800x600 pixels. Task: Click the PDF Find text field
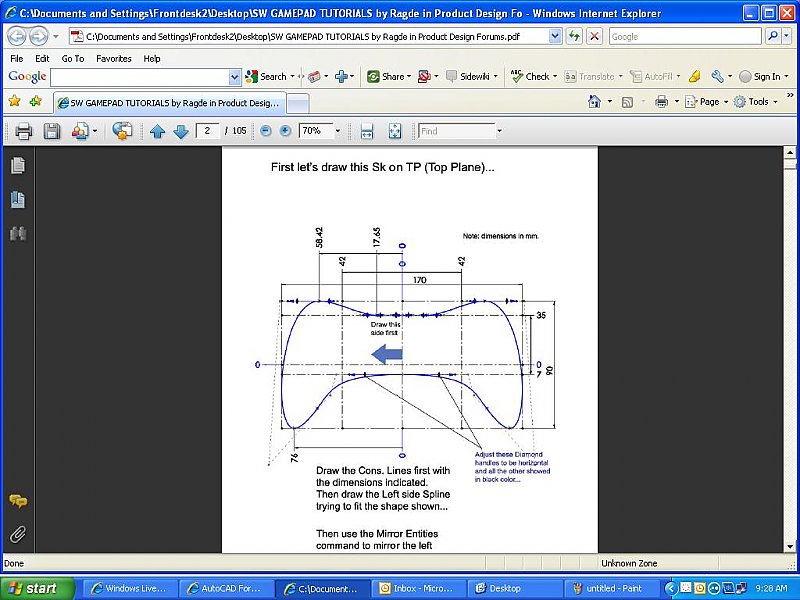pos(457,131)
